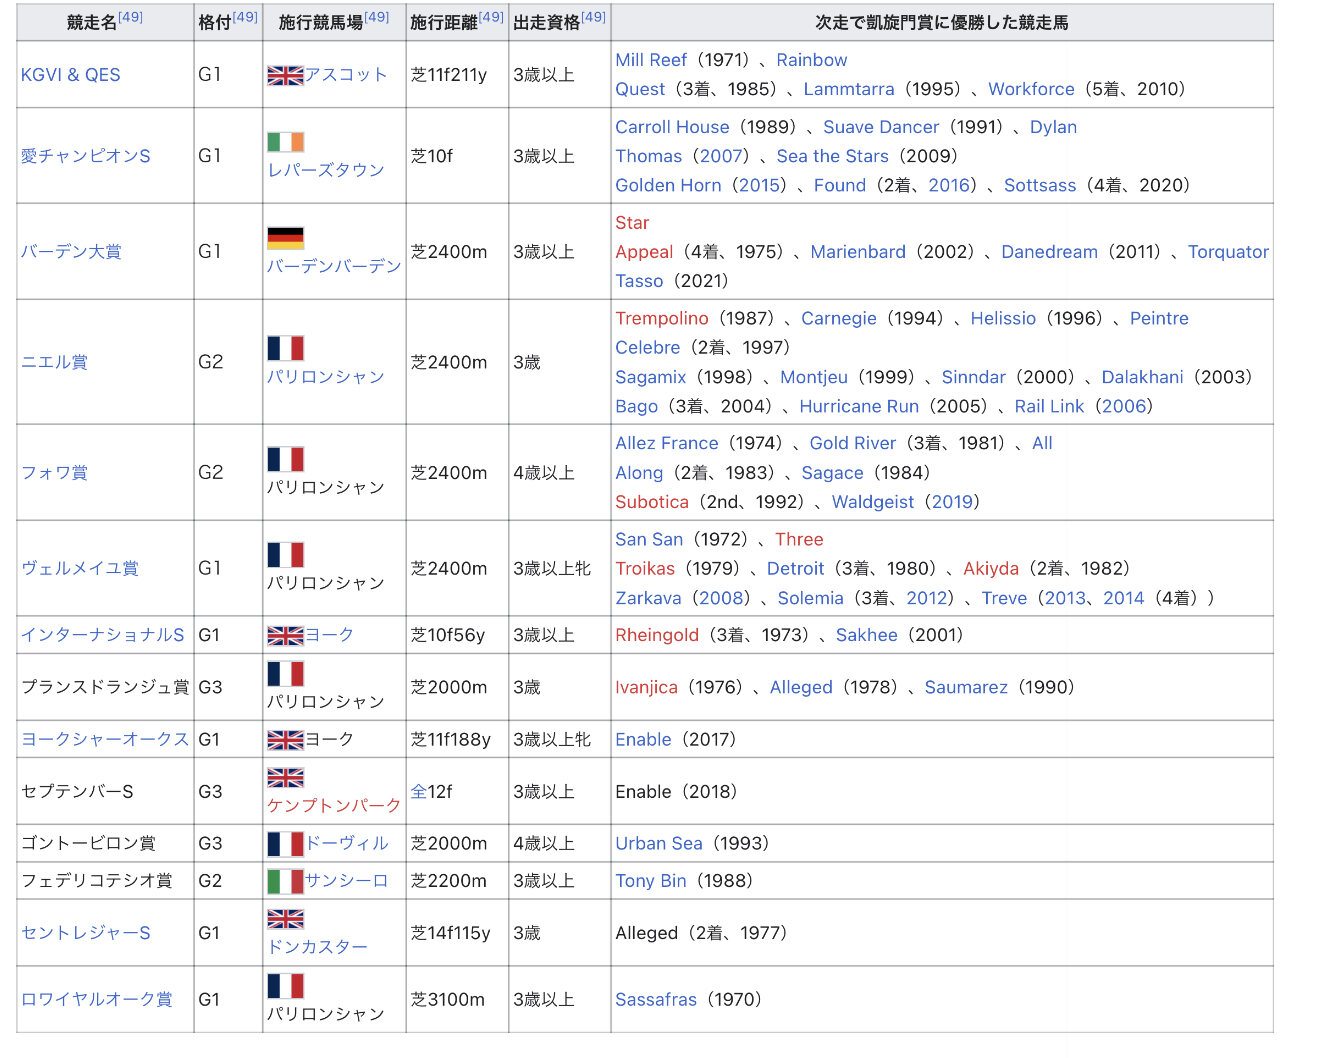Click the French flag in the ニエル賞 row

click(x=285, y=348)
